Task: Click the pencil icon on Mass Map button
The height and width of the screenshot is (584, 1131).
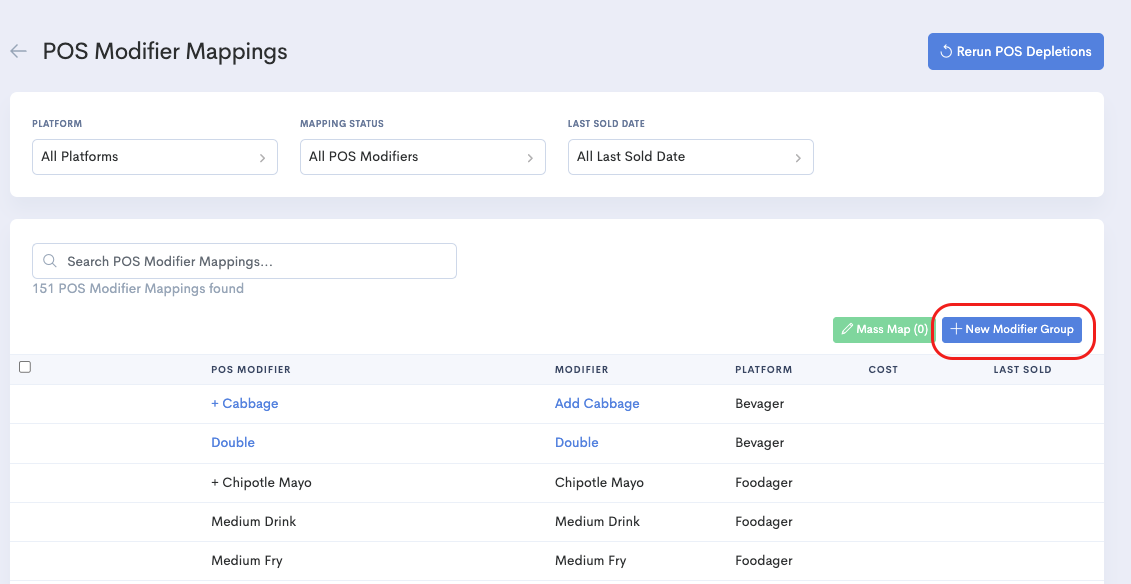Action: click(x=850, y=329)
